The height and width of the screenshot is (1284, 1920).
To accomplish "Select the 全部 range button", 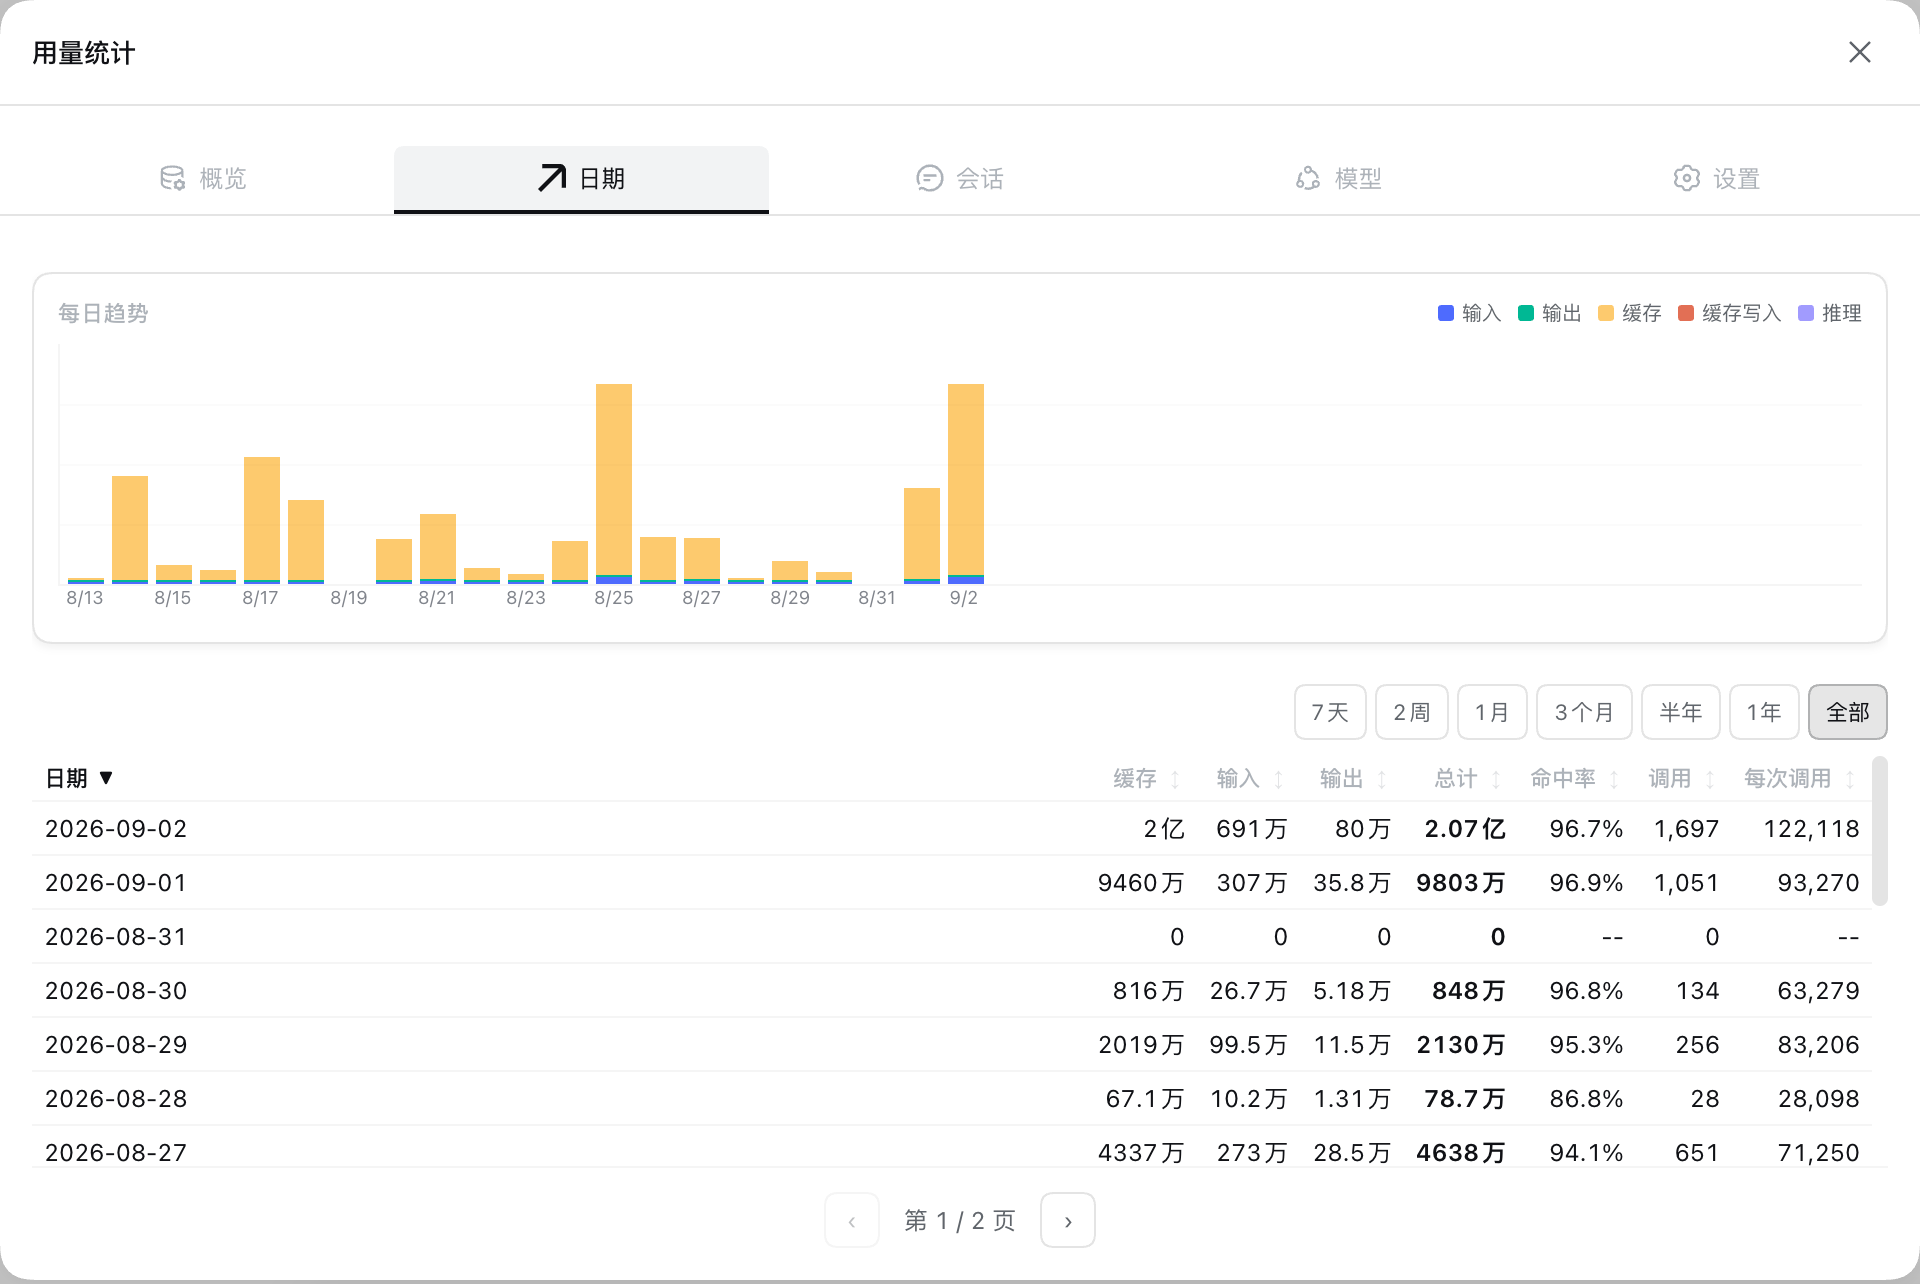I will coord(1848,712).
